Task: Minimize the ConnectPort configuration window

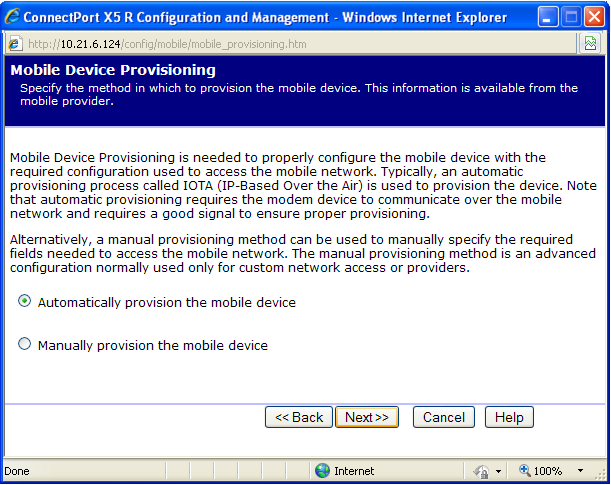Action: click(x=549, y=16)
